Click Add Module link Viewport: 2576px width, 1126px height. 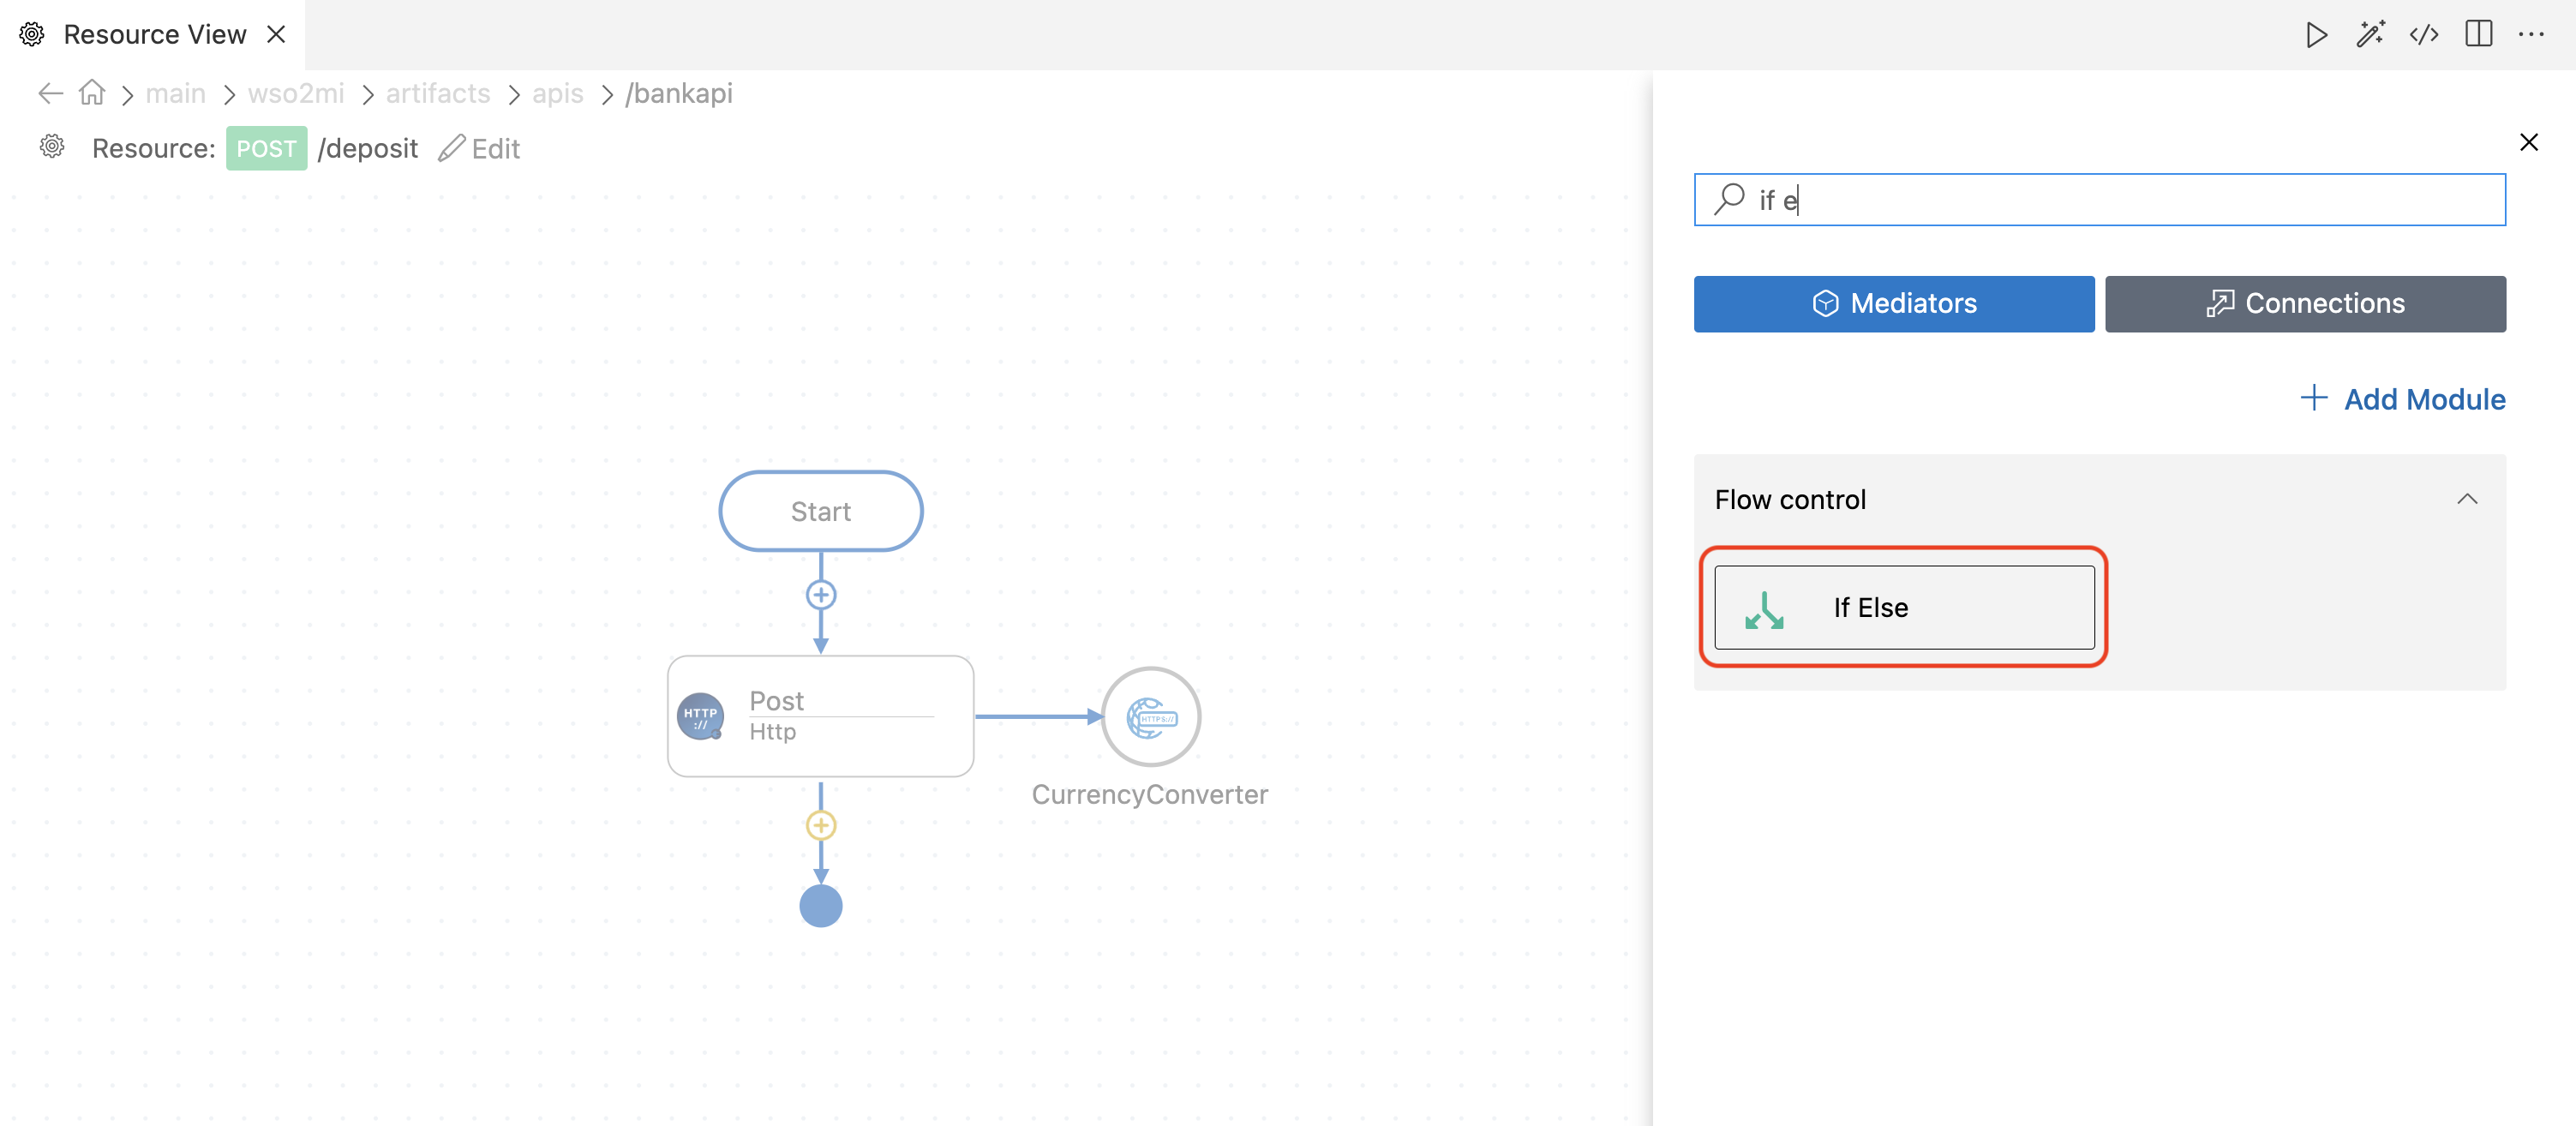[x=2402, y=399]
